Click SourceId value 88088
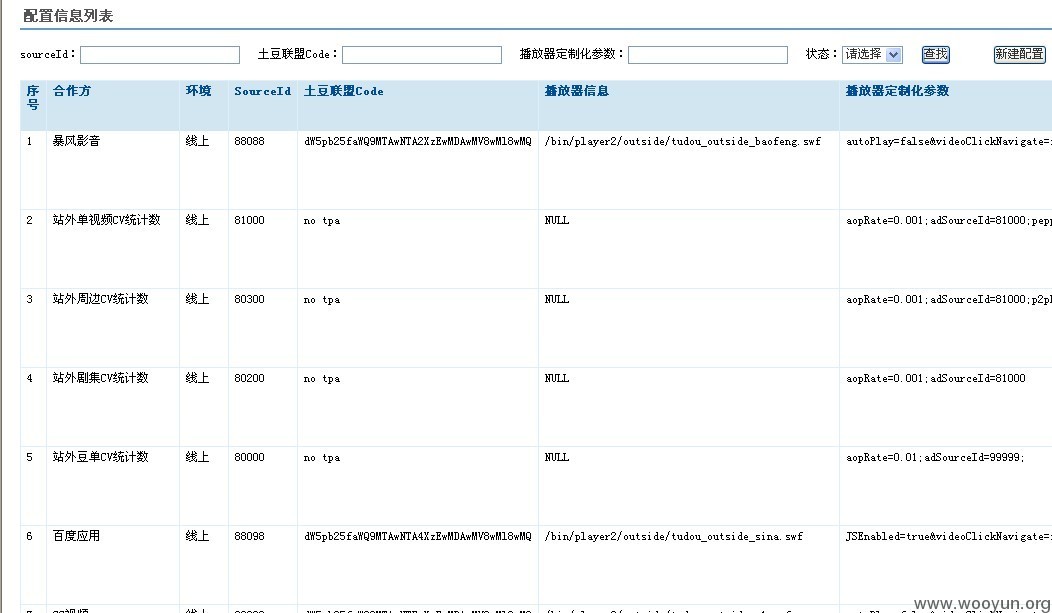Viewport: 1052px width, 613px height. tap(249, 141)
